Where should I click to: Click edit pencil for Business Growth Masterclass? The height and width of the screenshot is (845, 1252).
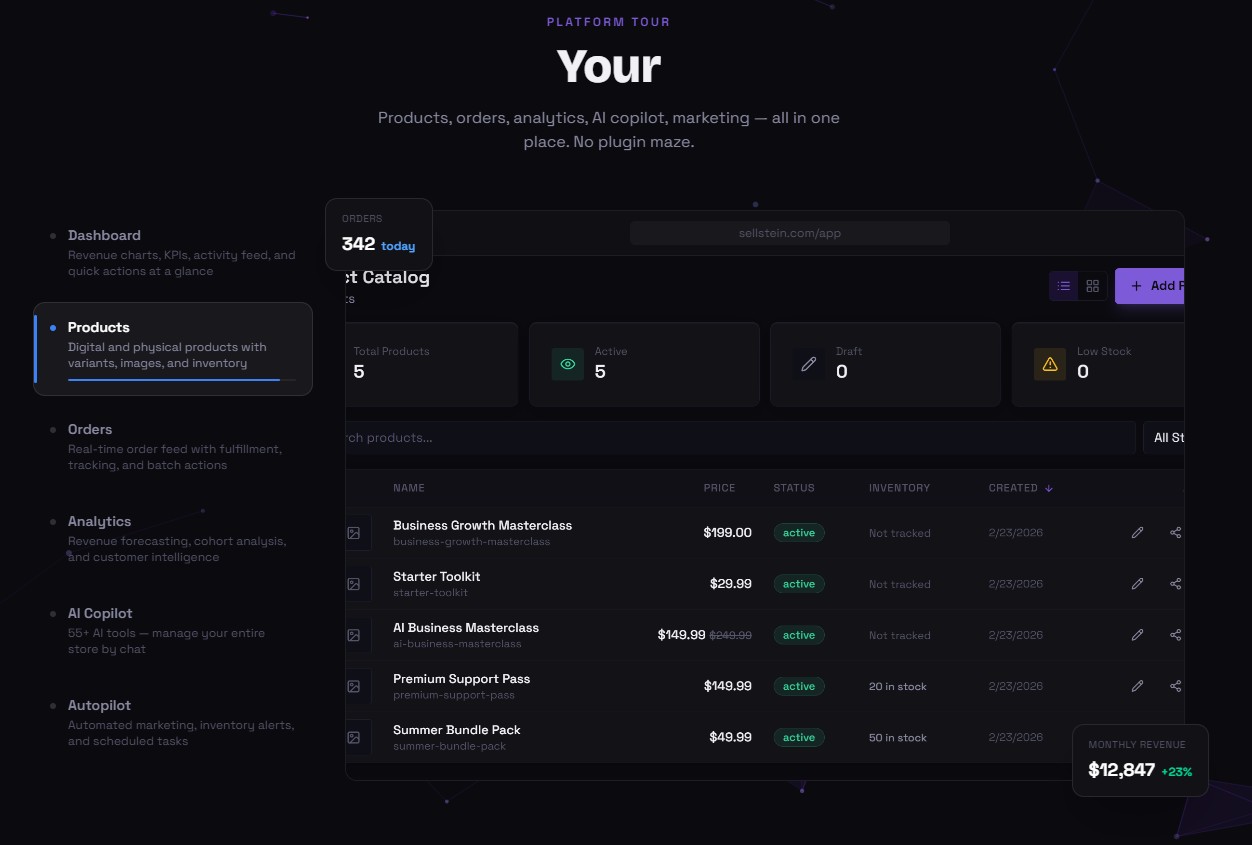1137,533
